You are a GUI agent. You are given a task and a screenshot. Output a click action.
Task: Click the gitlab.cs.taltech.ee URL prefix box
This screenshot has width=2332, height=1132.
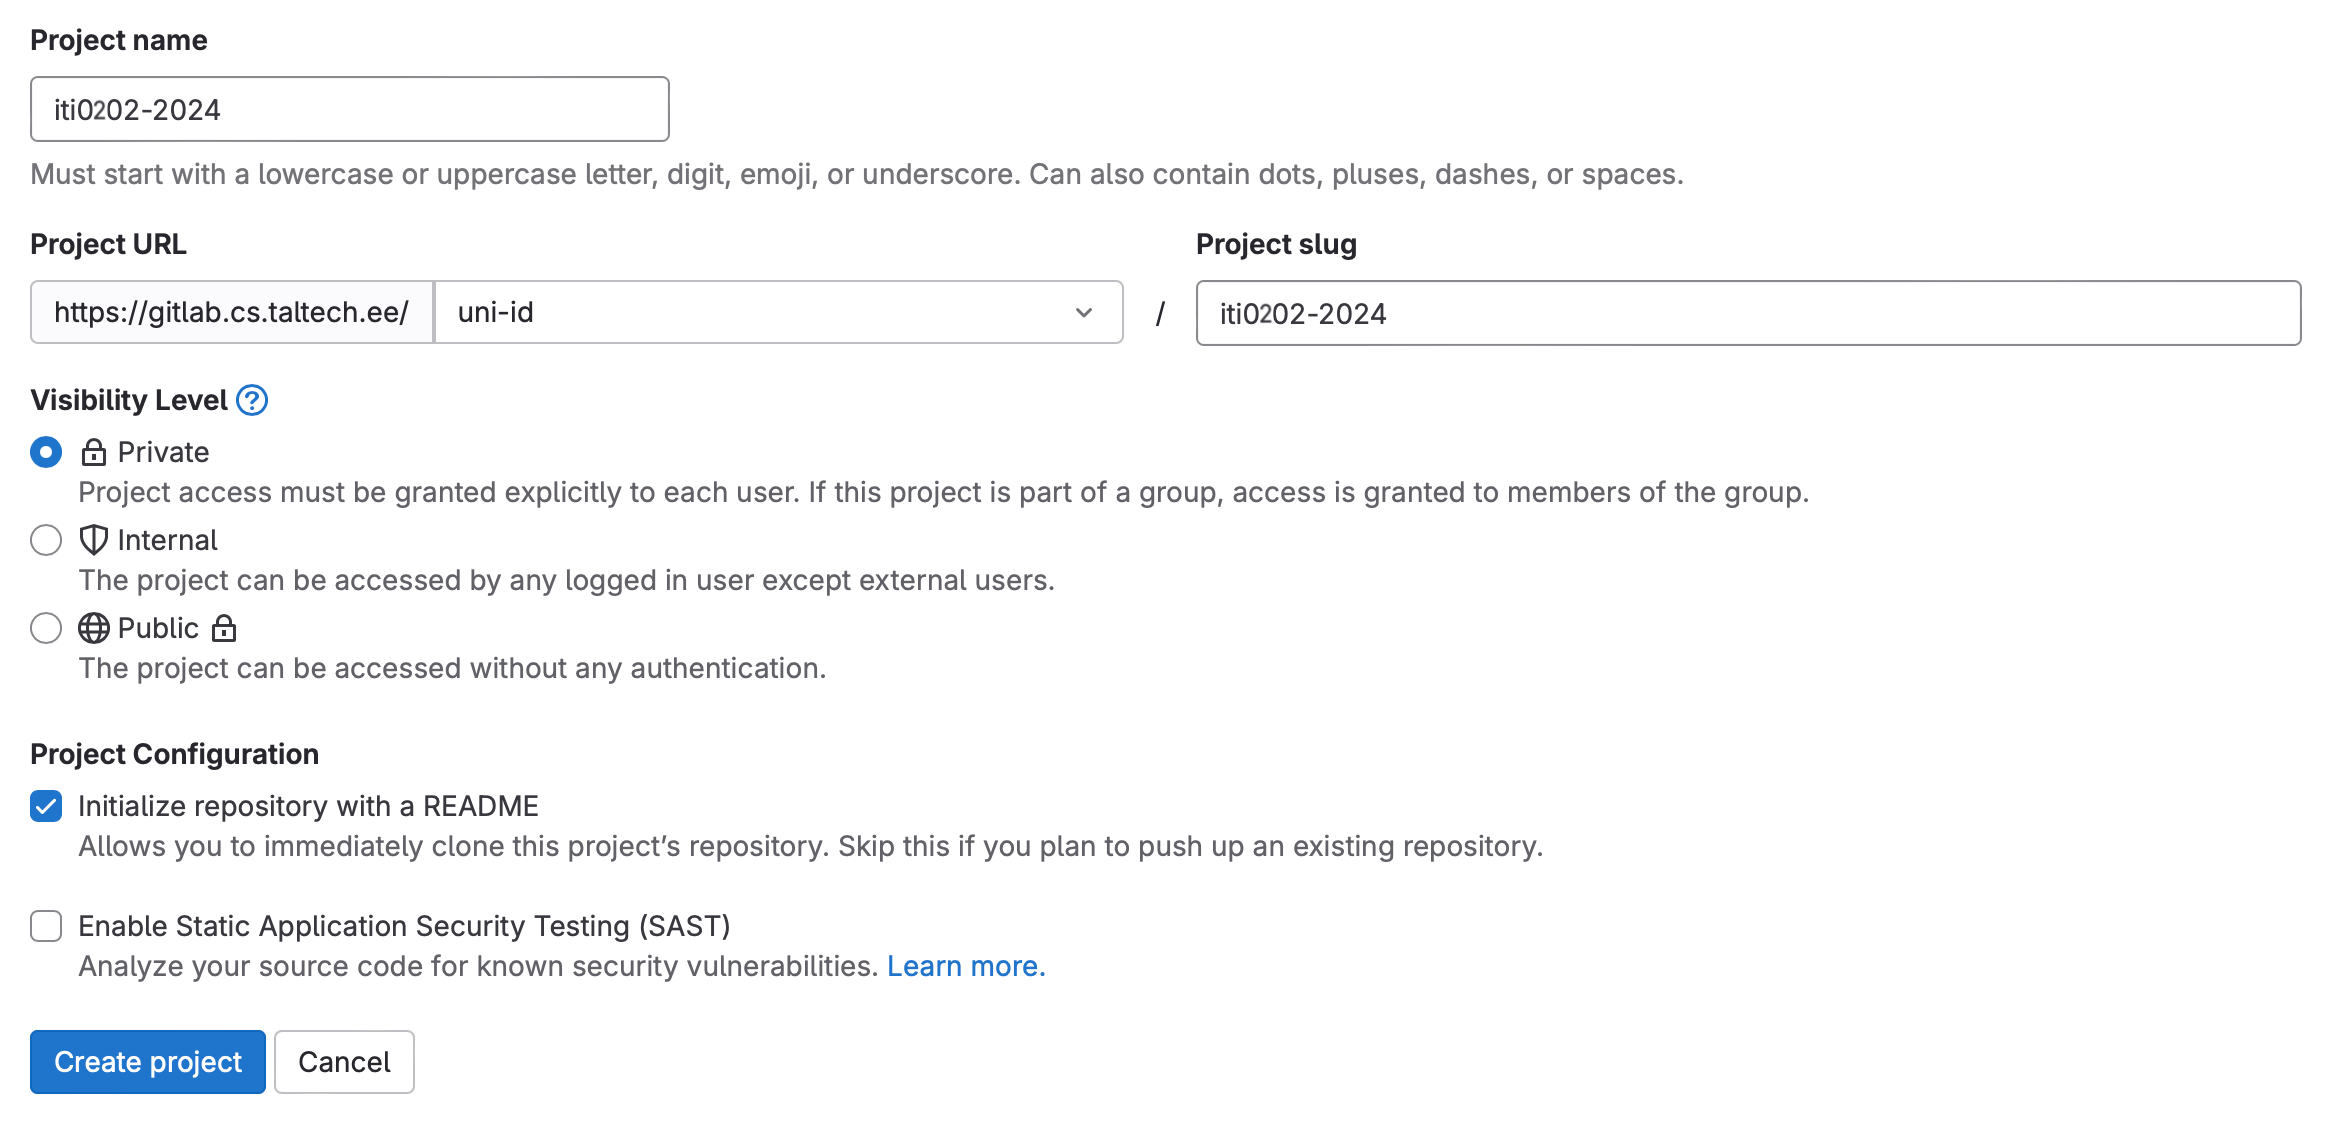click(x=232, y=313)
